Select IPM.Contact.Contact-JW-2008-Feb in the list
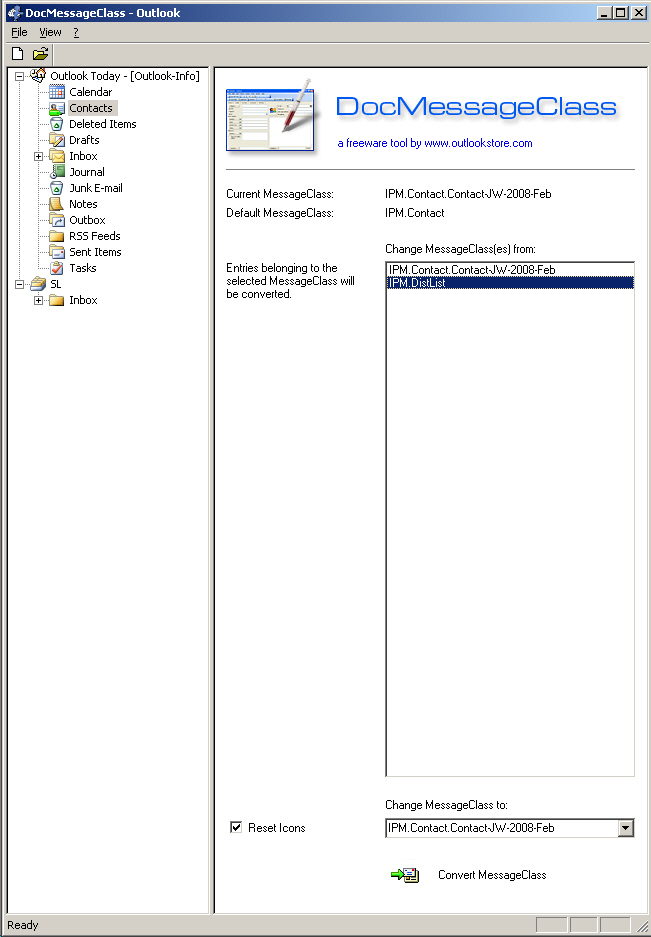Image resolution: width=651 pixels, height=937 pixels. point(510,270)
